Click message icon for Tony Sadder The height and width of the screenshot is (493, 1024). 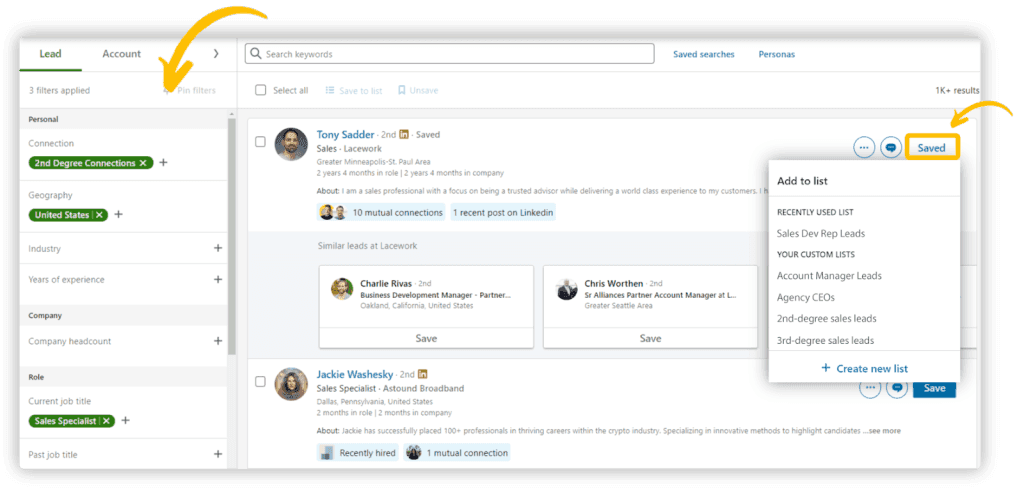pyautogui.click(x=890, y=148)
